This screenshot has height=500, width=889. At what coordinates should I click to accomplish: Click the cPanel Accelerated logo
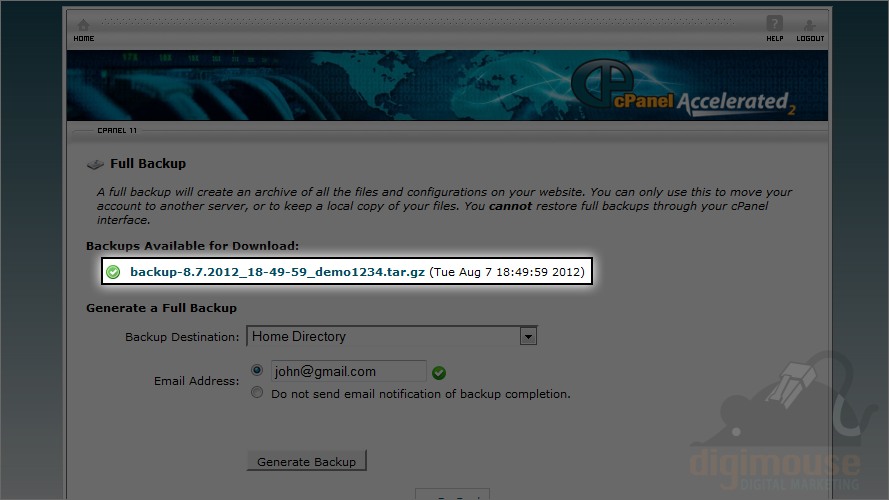point(683,88)
